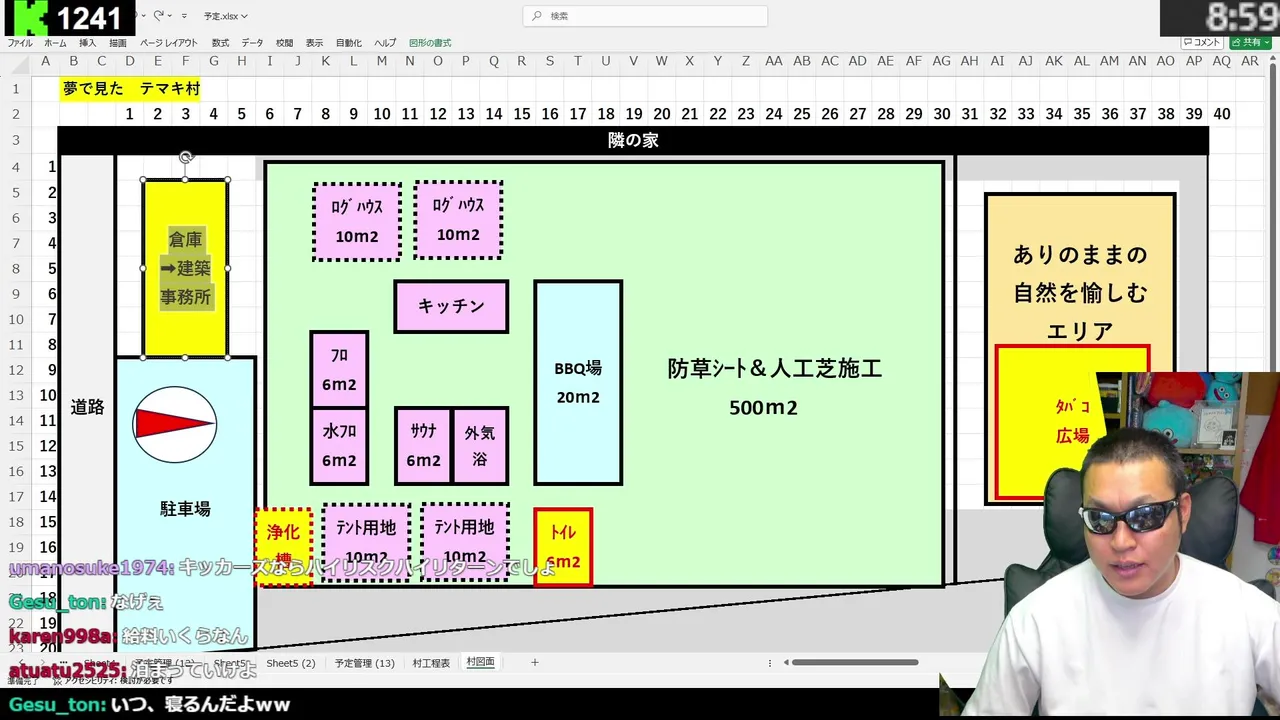Open the Quick Access Toolbar customize dropdown
The width and height of the screenshot is (1280, 720).
[186, 16]
